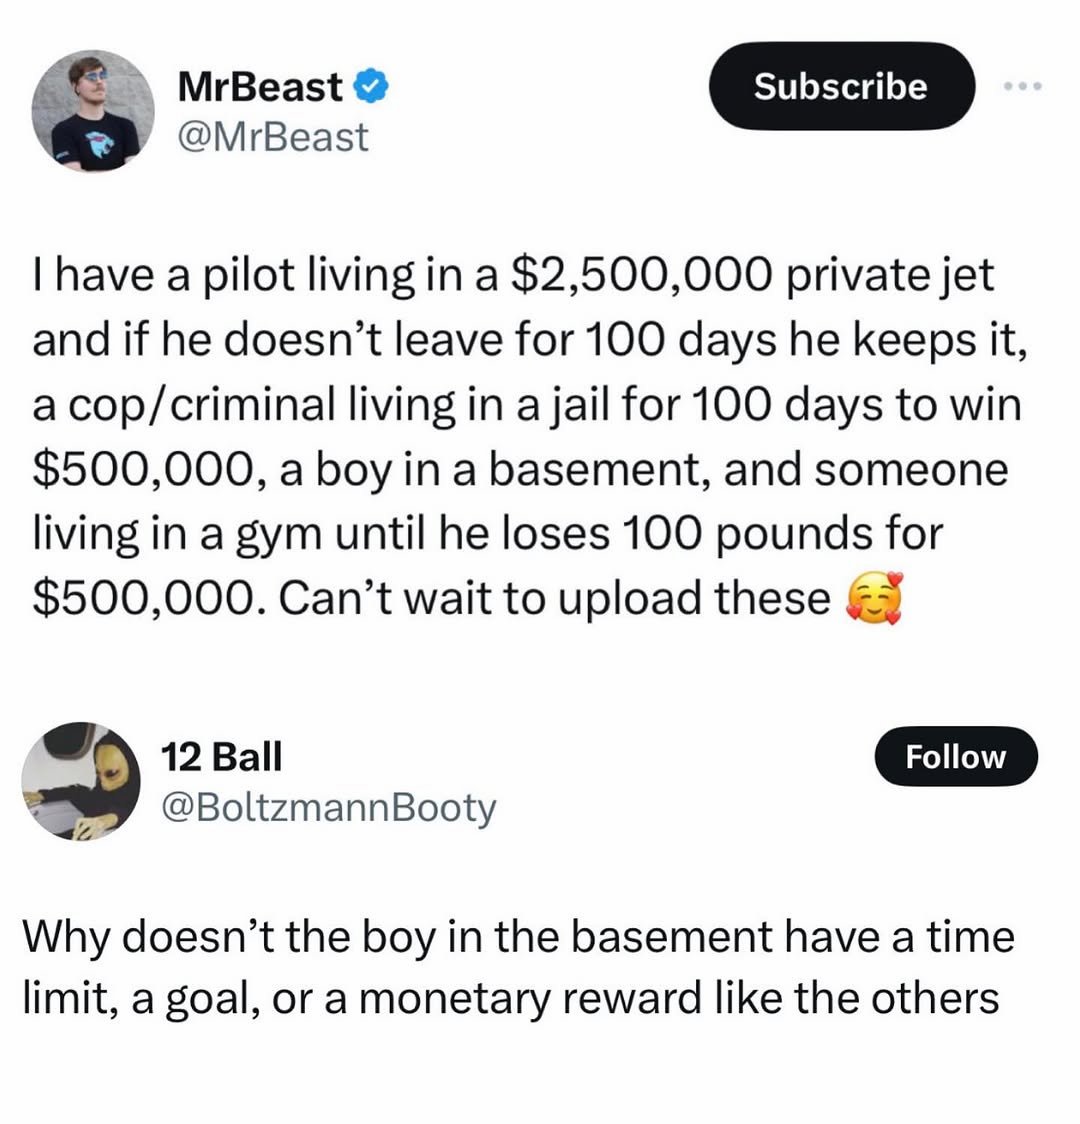Click the 12 Ball display name
Screen dimensions: 1080x1124
[x=221, y=756]
